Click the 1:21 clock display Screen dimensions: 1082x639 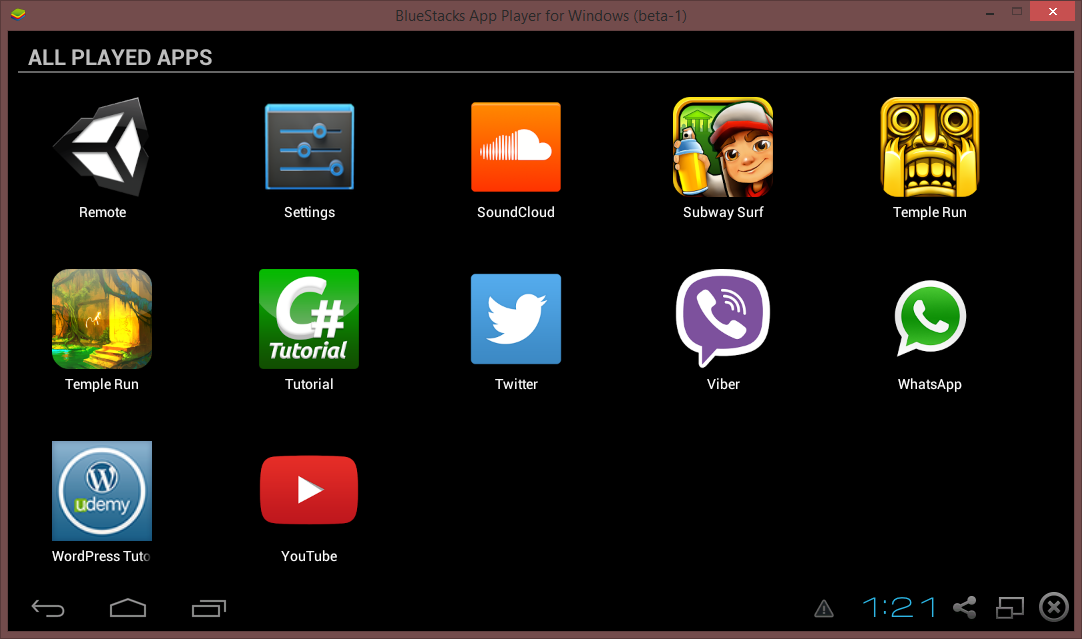pos(899,607)
